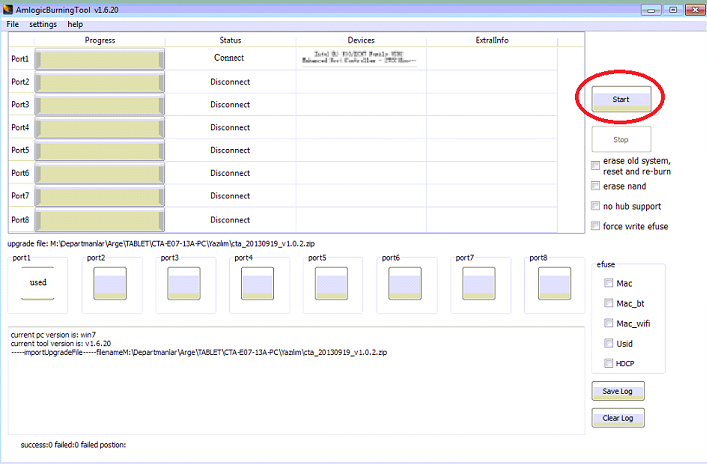Screen dimensions: 707x464
Task: Click the Port1 row label
Action: click(x=20, y=59)
